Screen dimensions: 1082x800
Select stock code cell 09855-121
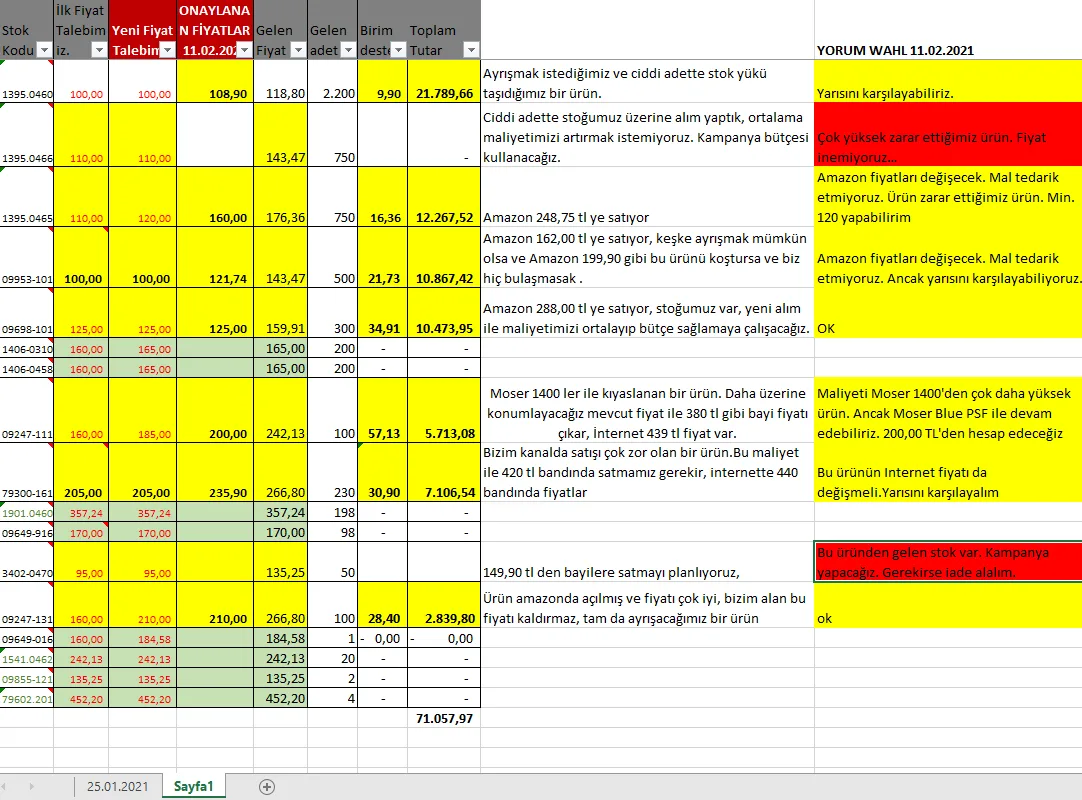click(27, 679)
